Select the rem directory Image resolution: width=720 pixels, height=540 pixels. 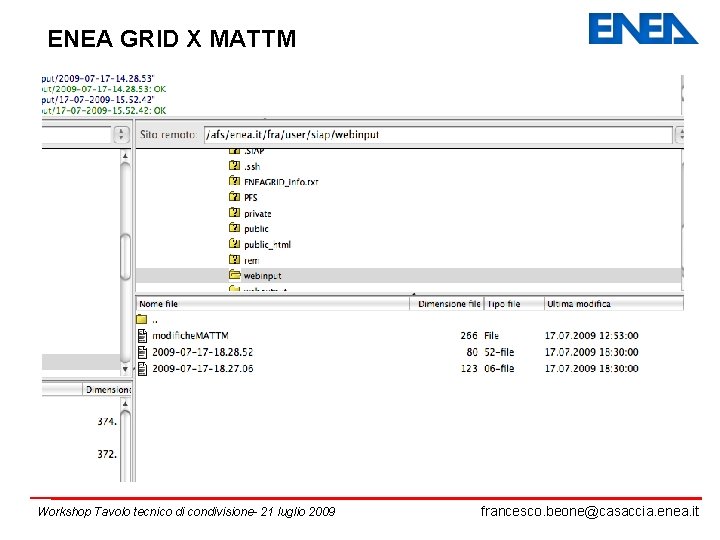(252, 261)
